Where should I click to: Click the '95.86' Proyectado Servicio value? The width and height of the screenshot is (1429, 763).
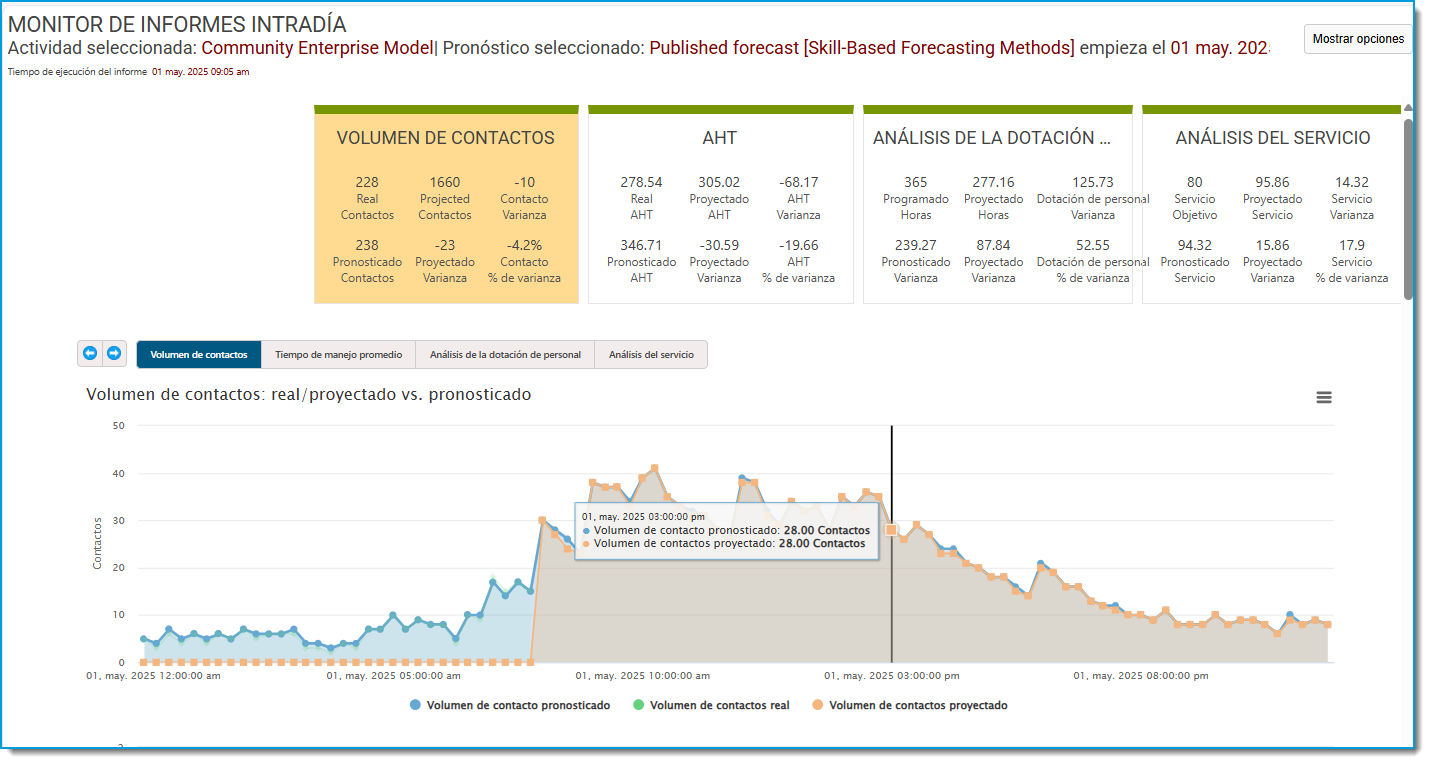(x=1272, y=182)
